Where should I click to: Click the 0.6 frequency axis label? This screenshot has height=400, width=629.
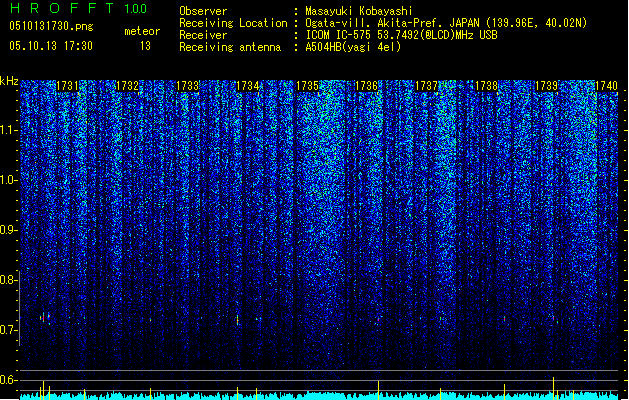click(8, 380)
